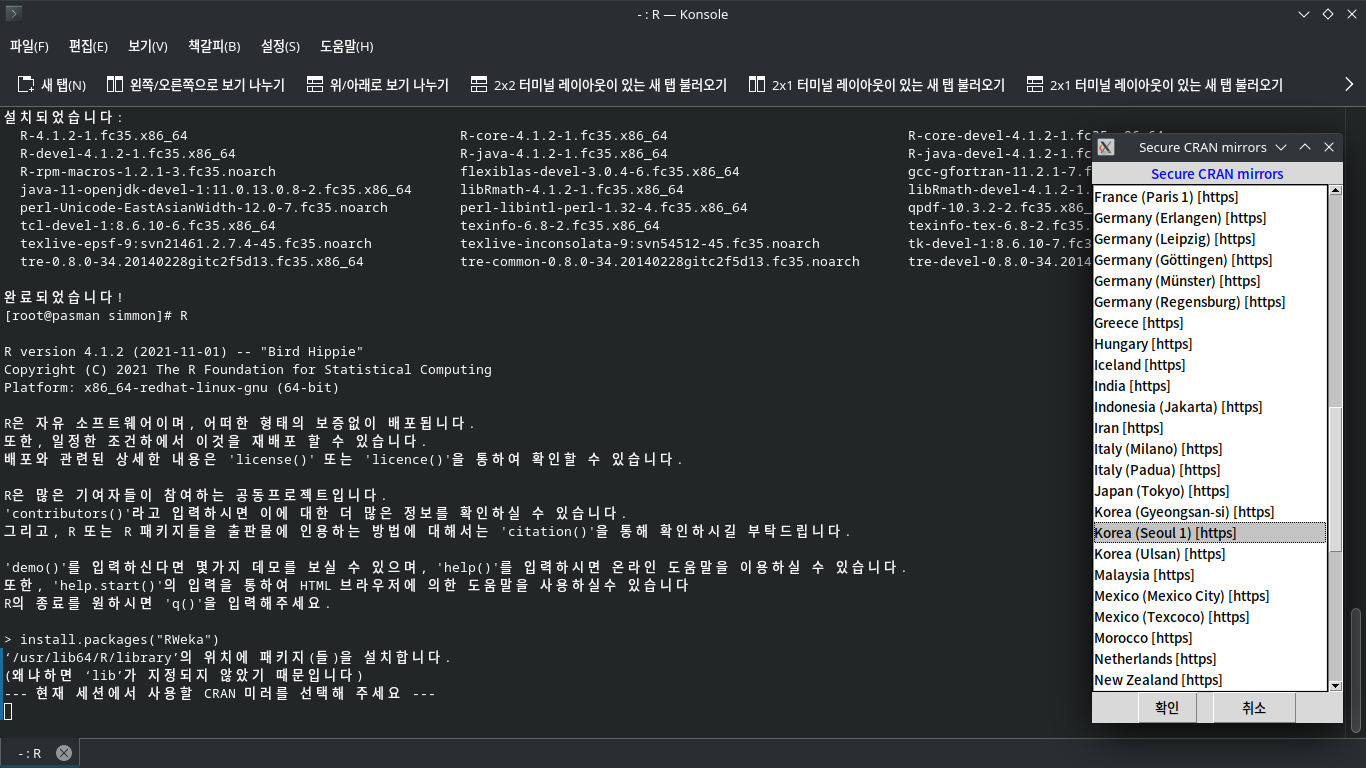
Task: Load first 2x1 terminal layout in new tab
Action: pyautogui.click(x=876, y=85)
